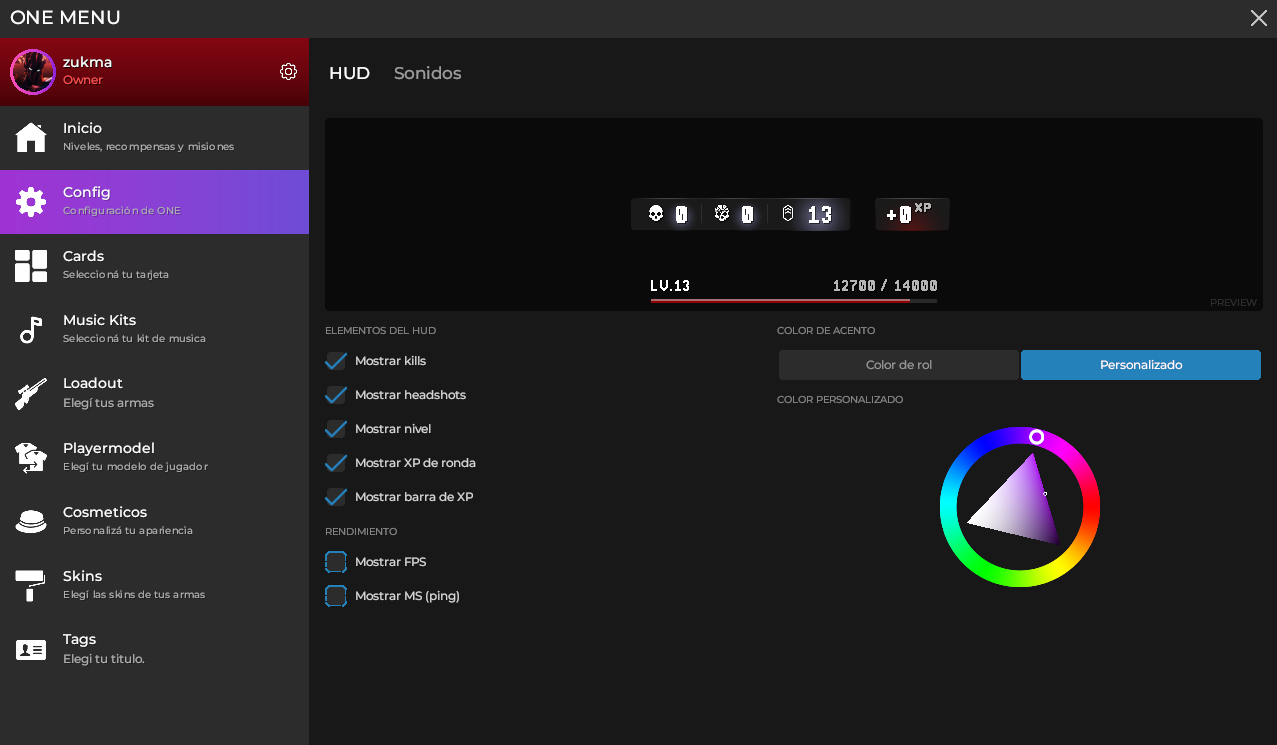Click the Tags ID card icon
Image resolution: width=1277 pixels, height=745 pixels.
click(x=31, y=650)
